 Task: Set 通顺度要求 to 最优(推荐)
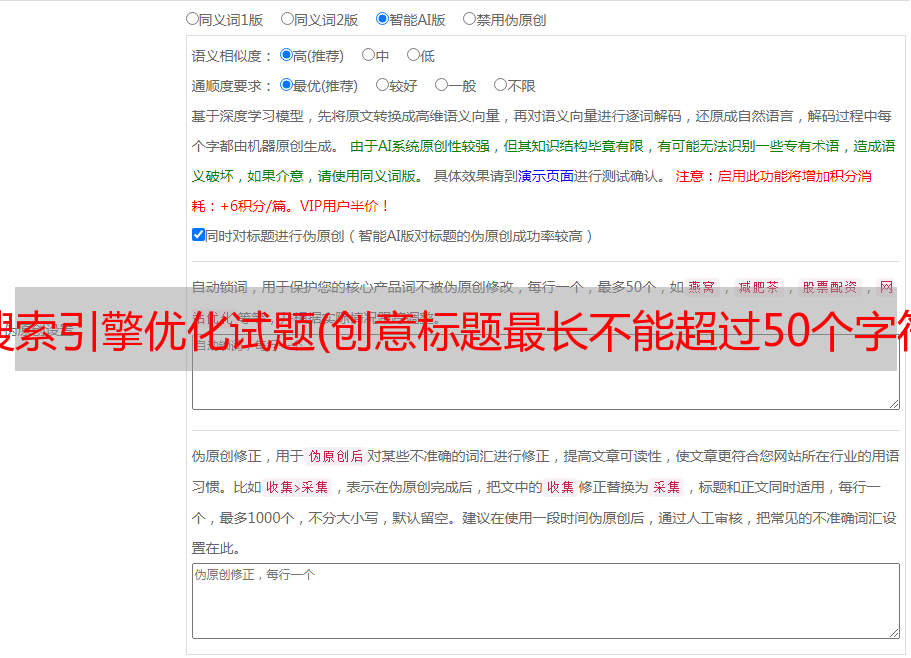tap(286, 85)
